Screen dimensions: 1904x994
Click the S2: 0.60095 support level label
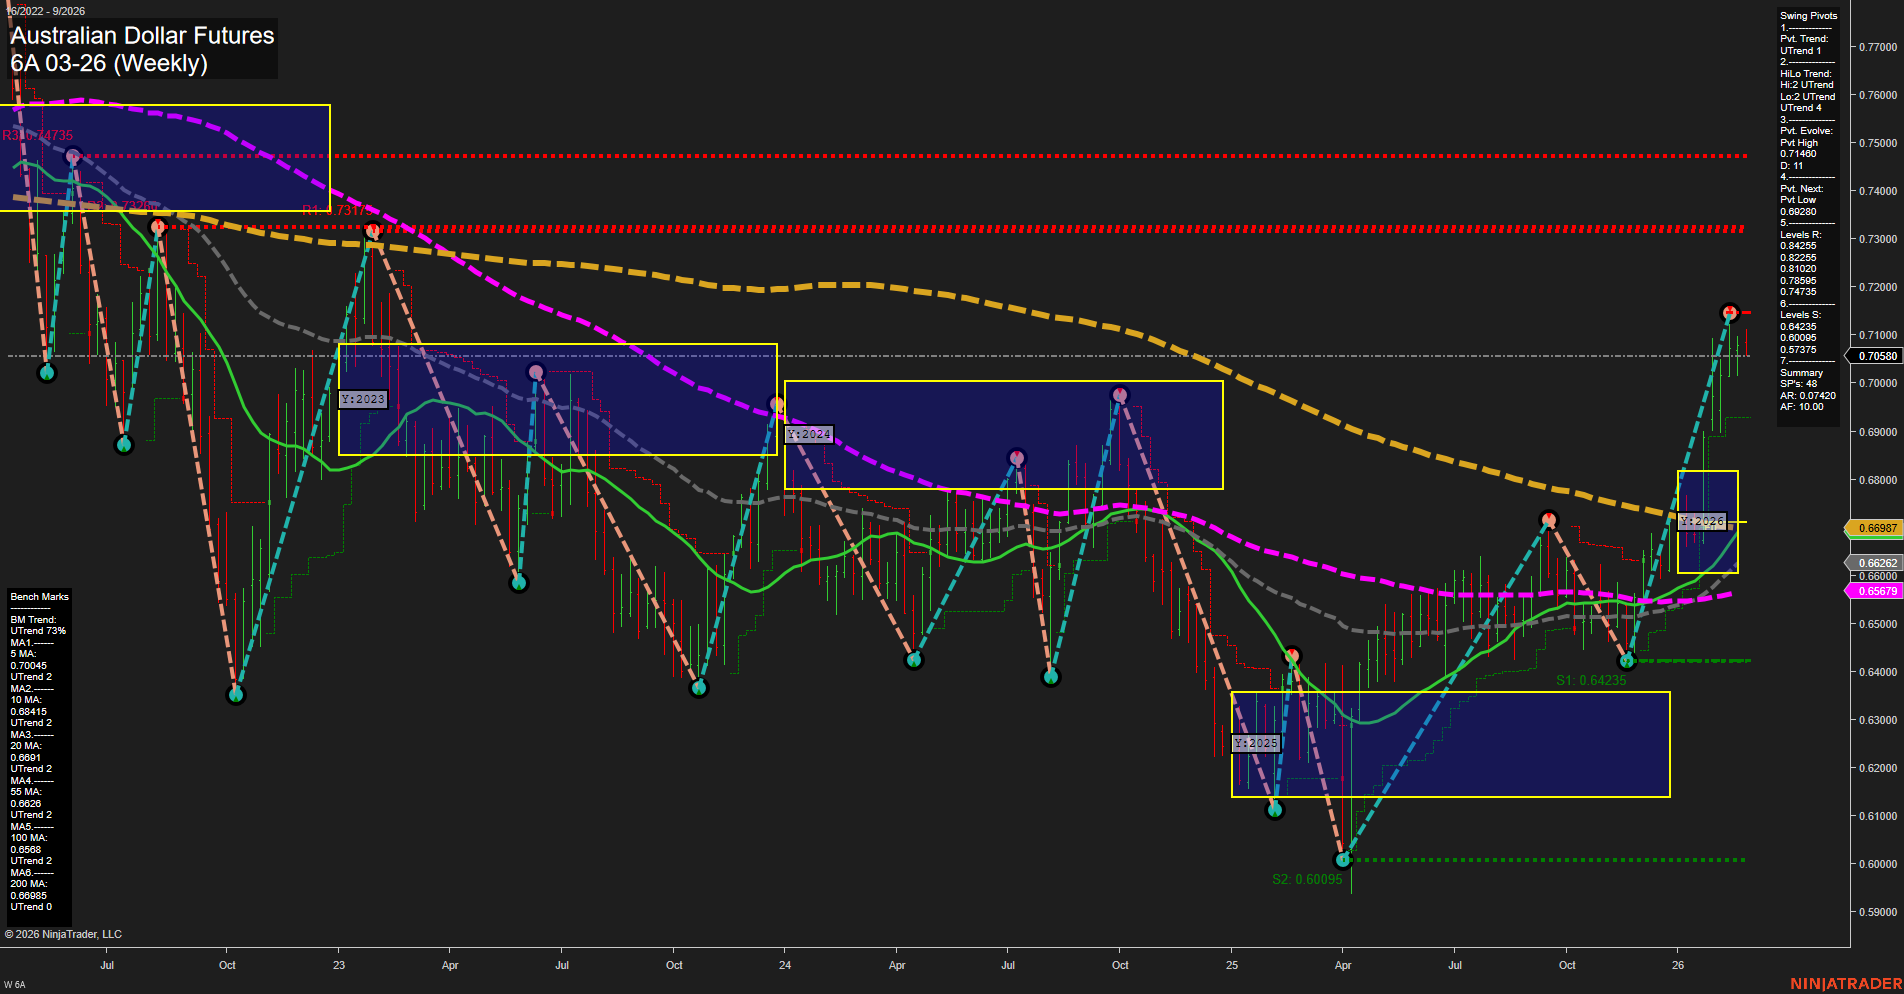pyautogui.click(x=1307, y=880)
